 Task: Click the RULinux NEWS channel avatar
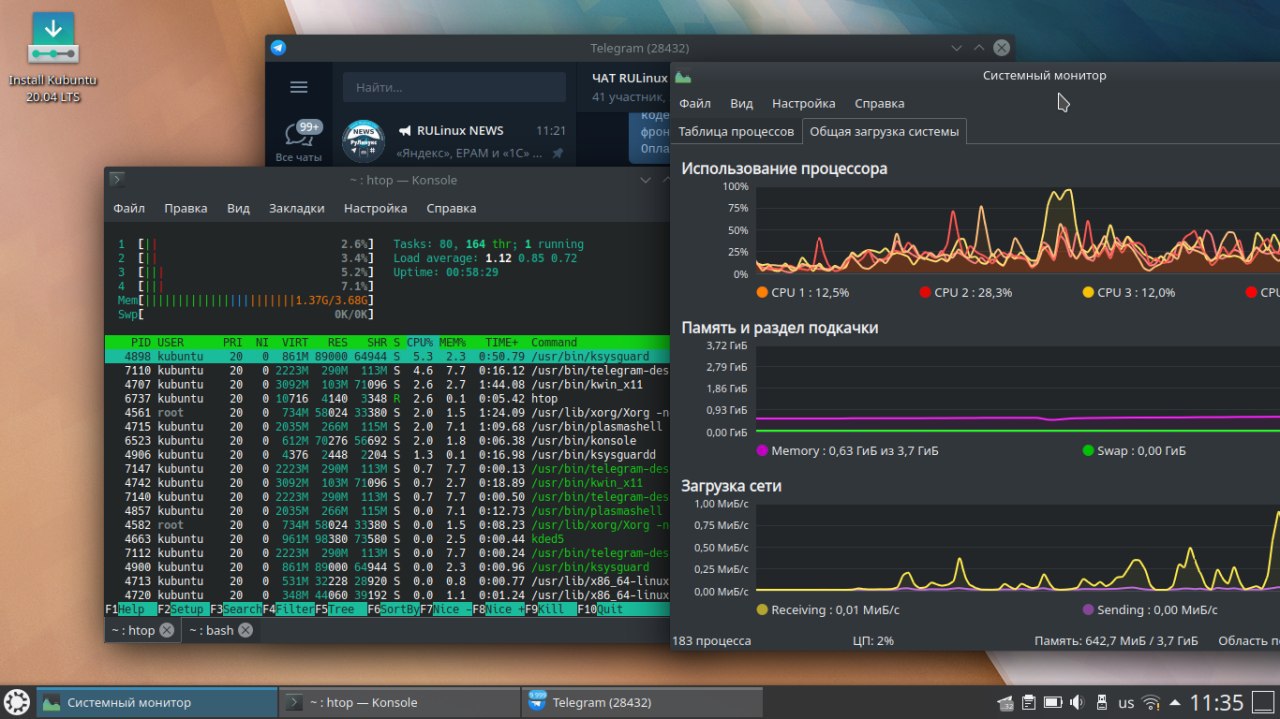tap(363, 141)
